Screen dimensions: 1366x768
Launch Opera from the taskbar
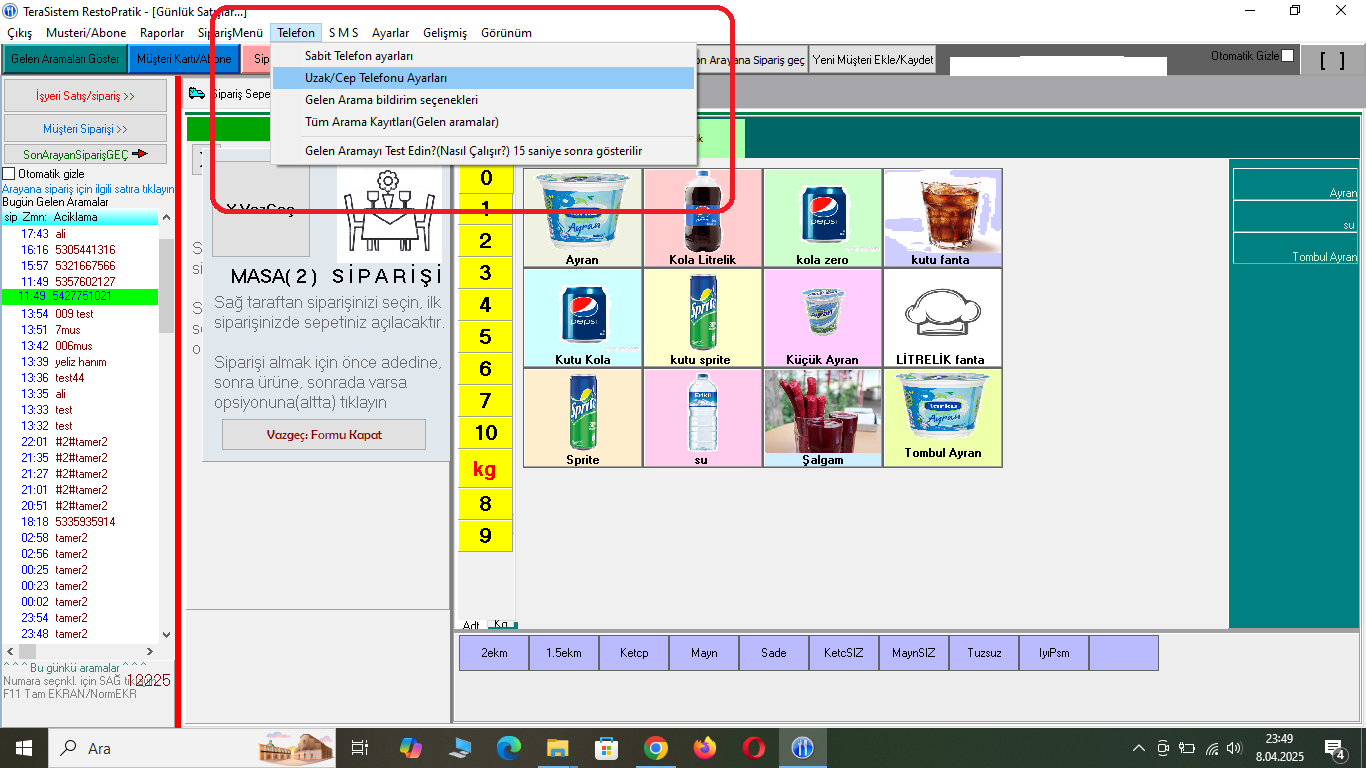753,748
